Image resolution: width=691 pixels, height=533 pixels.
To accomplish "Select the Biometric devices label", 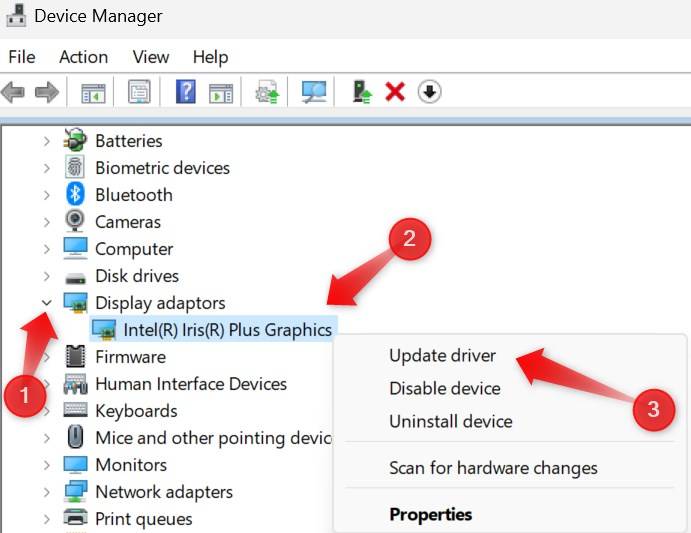I will click(163, 168).
